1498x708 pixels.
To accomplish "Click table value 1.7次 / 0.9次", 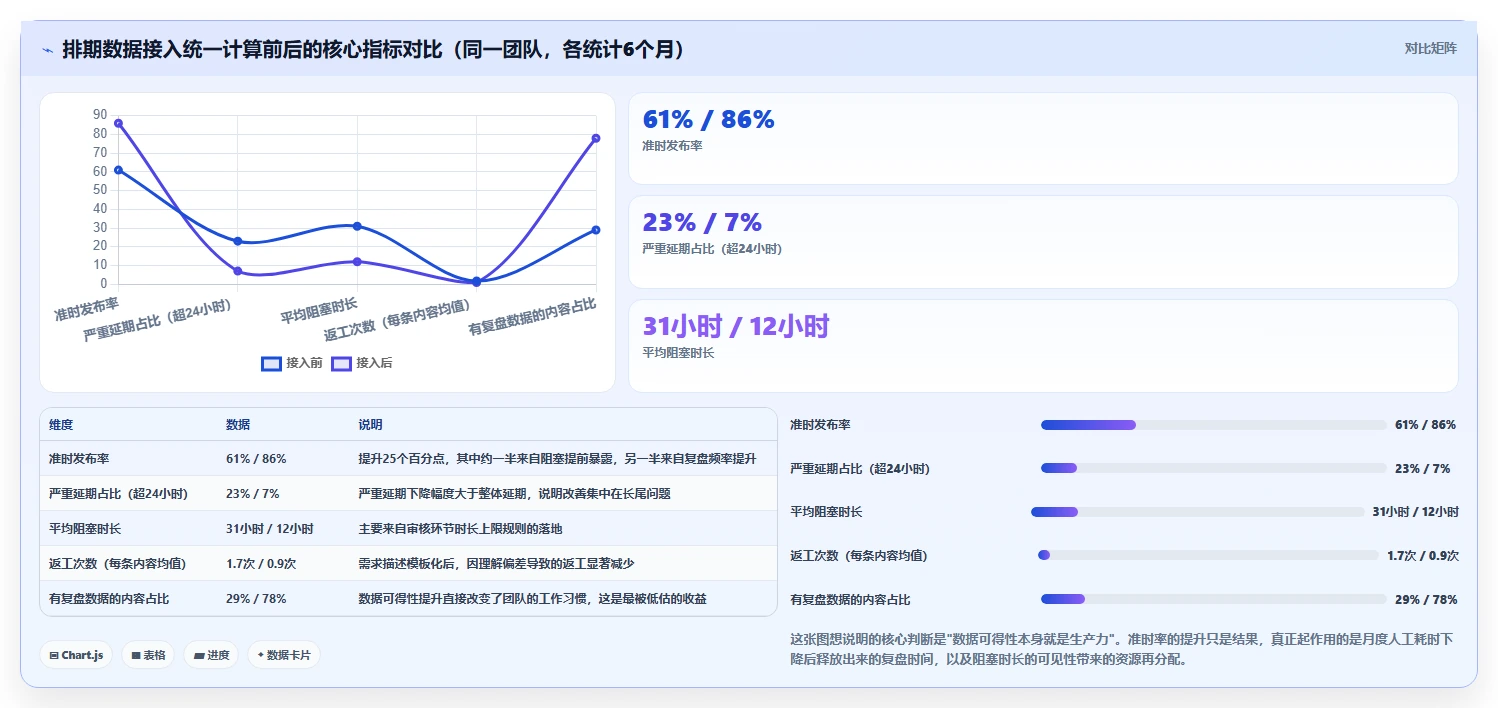I will (261, 564).
